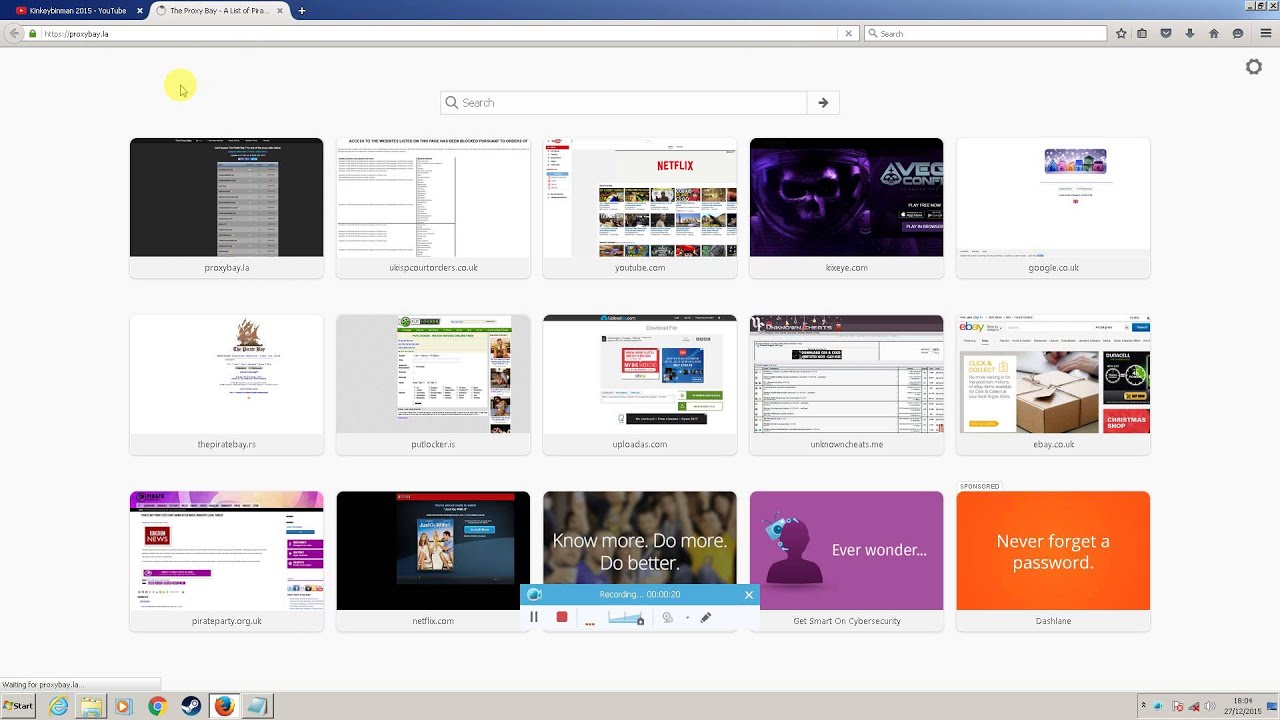Viewport: 1280px width, 720px height.
Task: Open new tab page settings gear
Action: click(1254, 67)
